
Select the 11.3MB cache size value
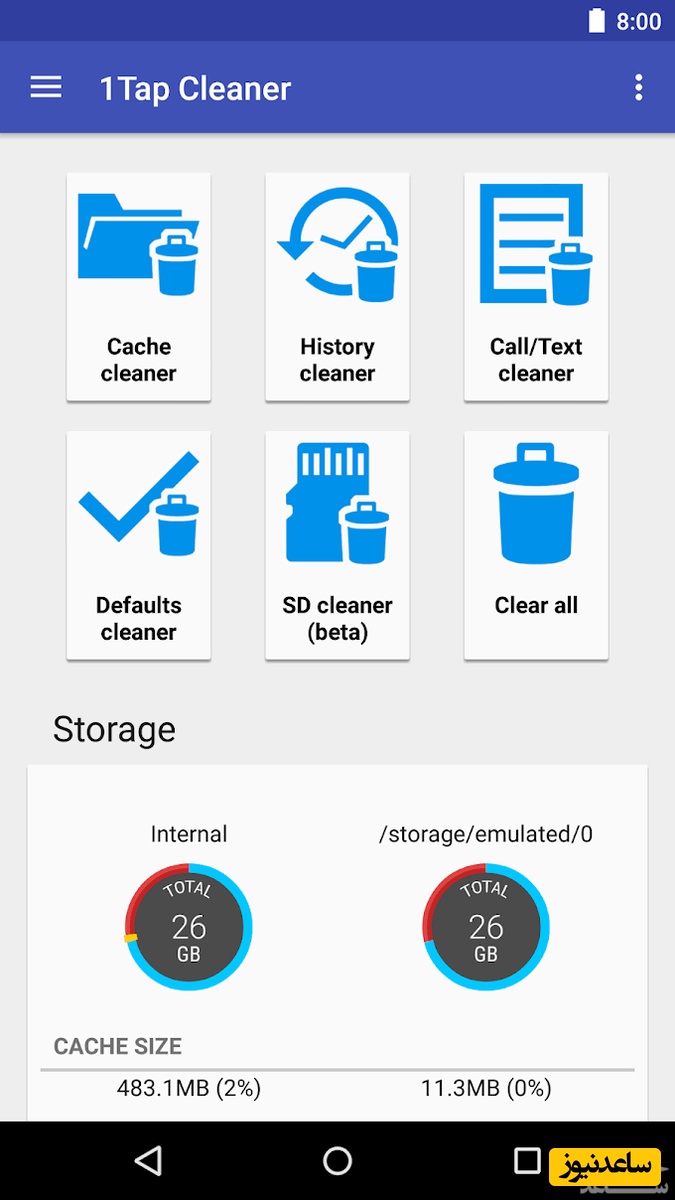[485, 1087]
